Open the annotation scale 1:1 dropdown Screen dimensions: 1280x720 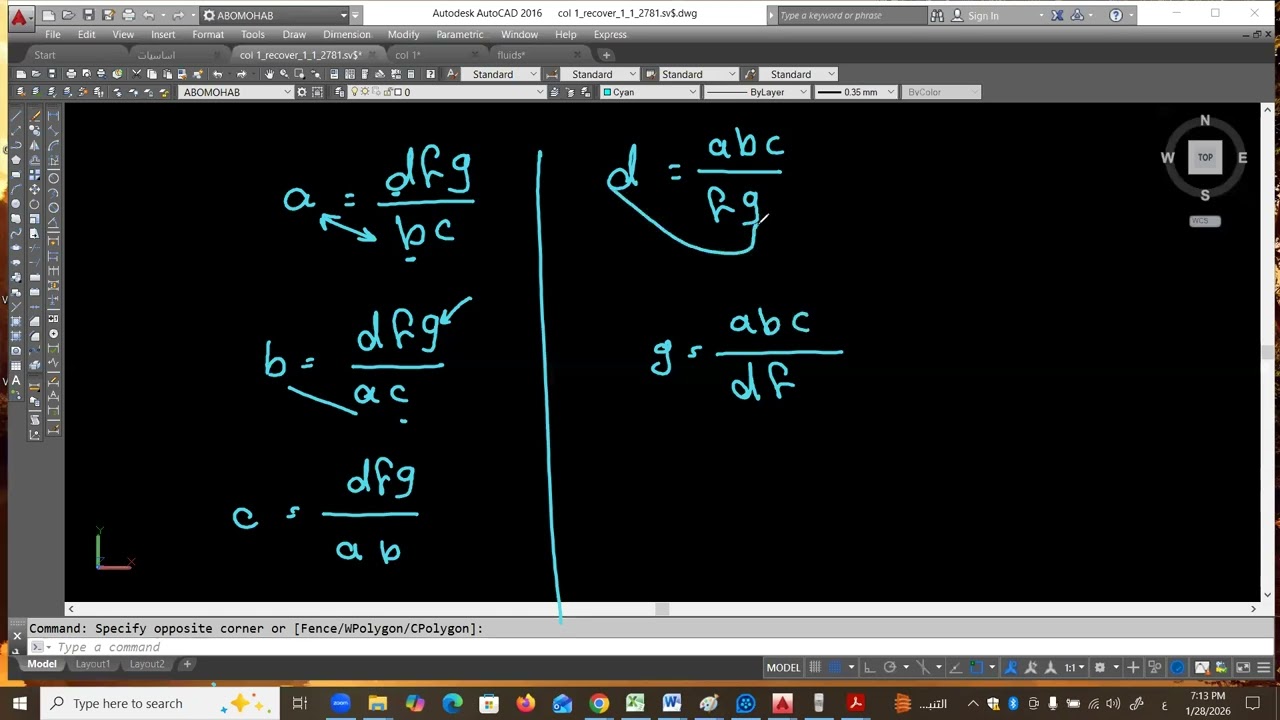click(1075, 667)
